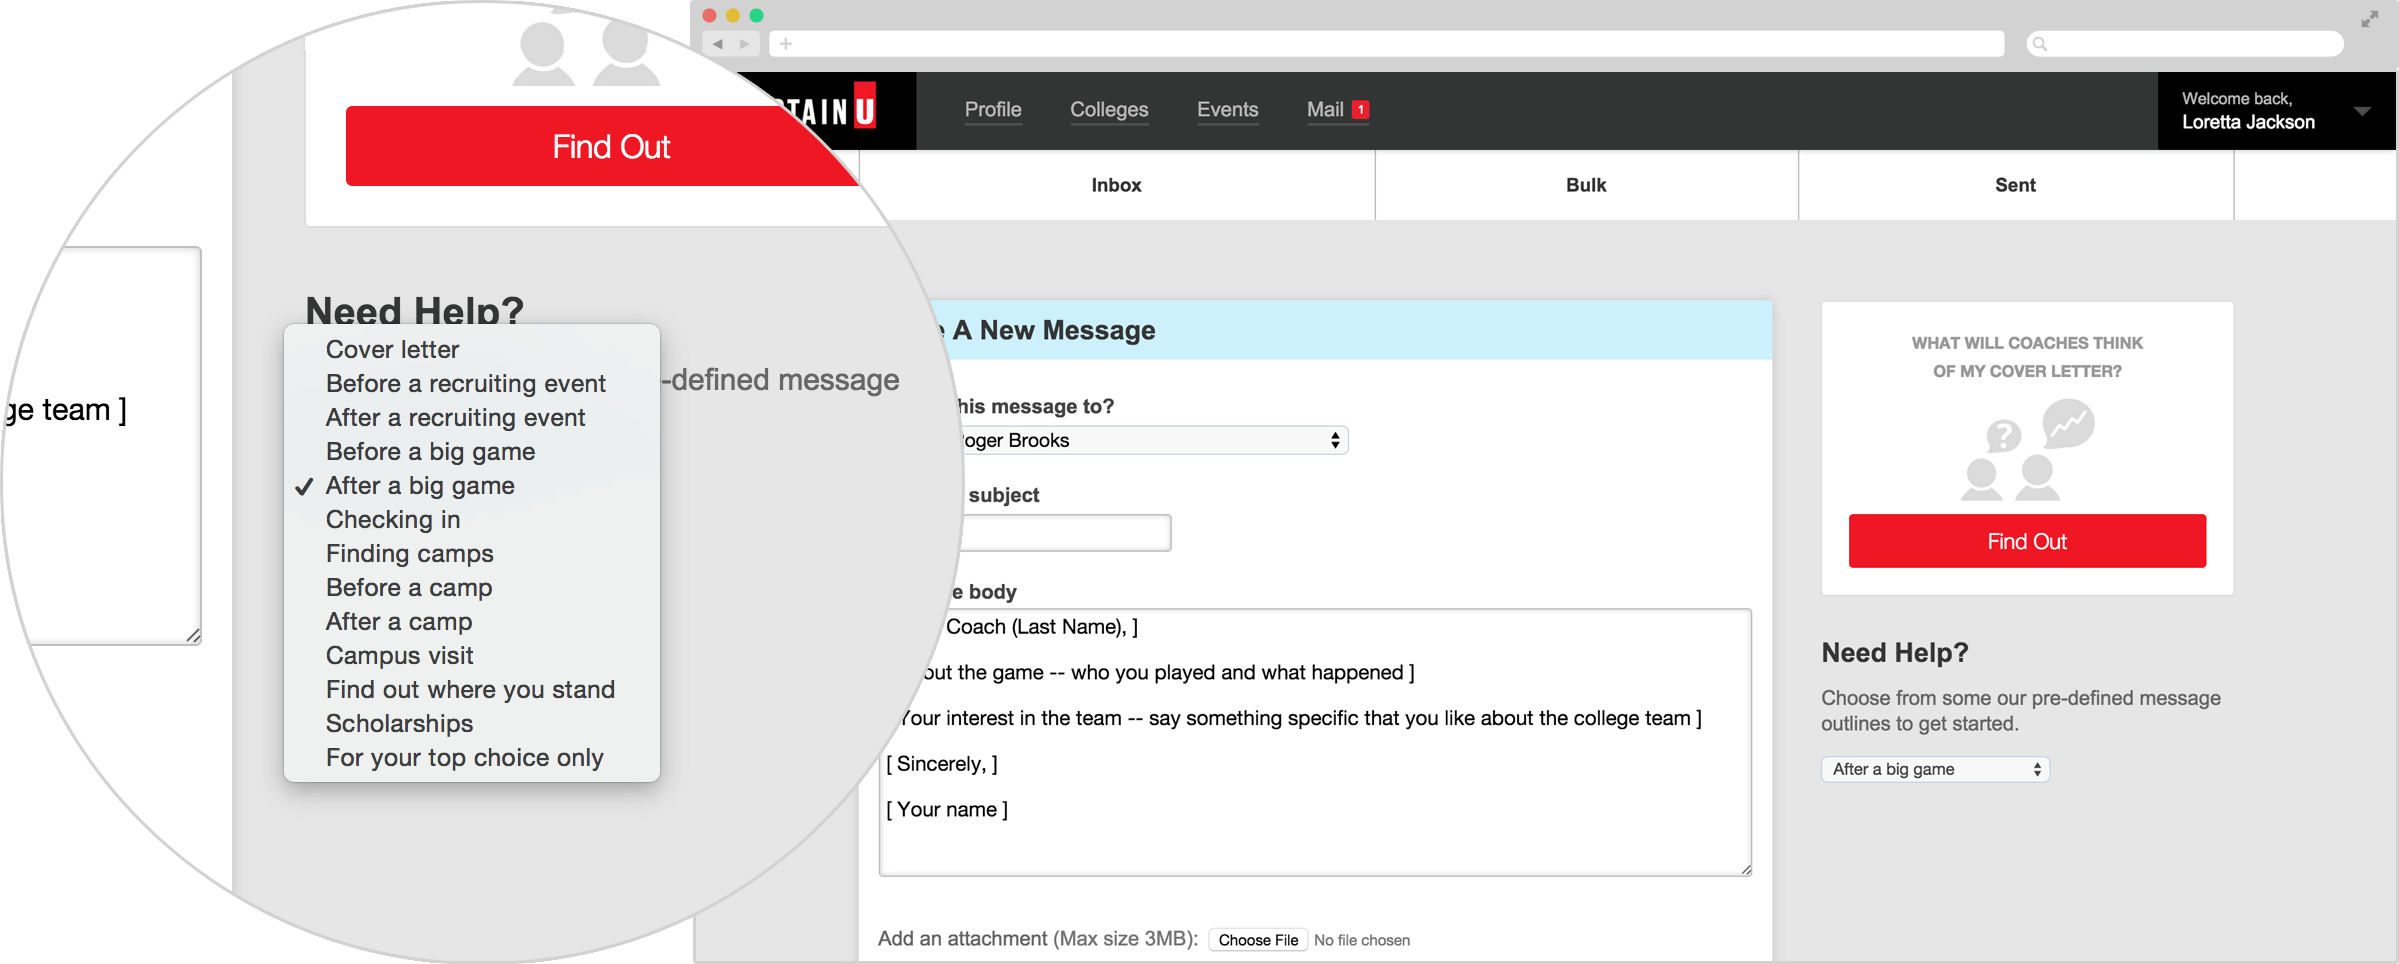2399x964 pixels.
Task: Open the After a big game template dropdown
Action: [x=1935, y=769]
